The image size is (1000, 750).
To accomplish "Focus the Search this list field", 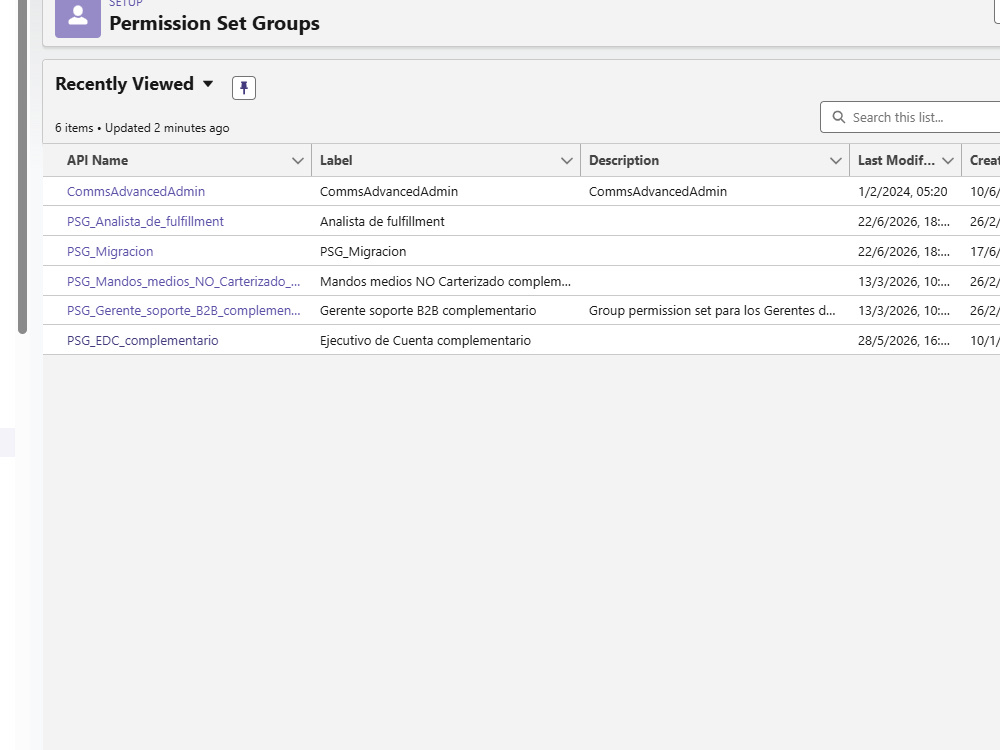I will (x=910, y=117).
